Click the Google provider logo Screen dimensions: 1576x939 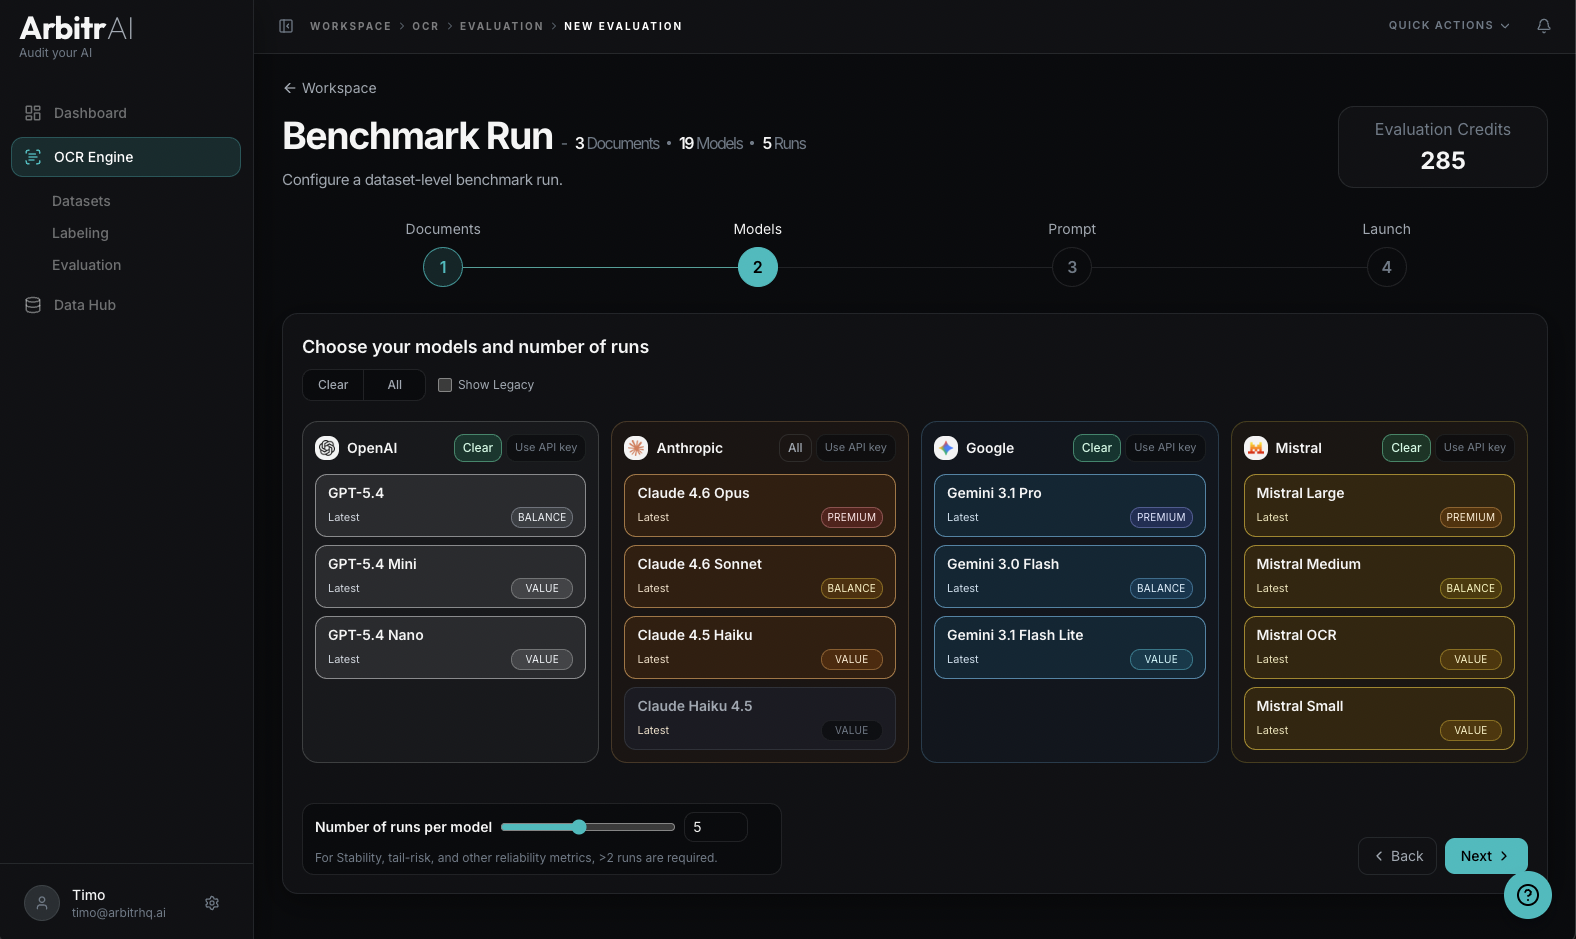tap(946, 448)
